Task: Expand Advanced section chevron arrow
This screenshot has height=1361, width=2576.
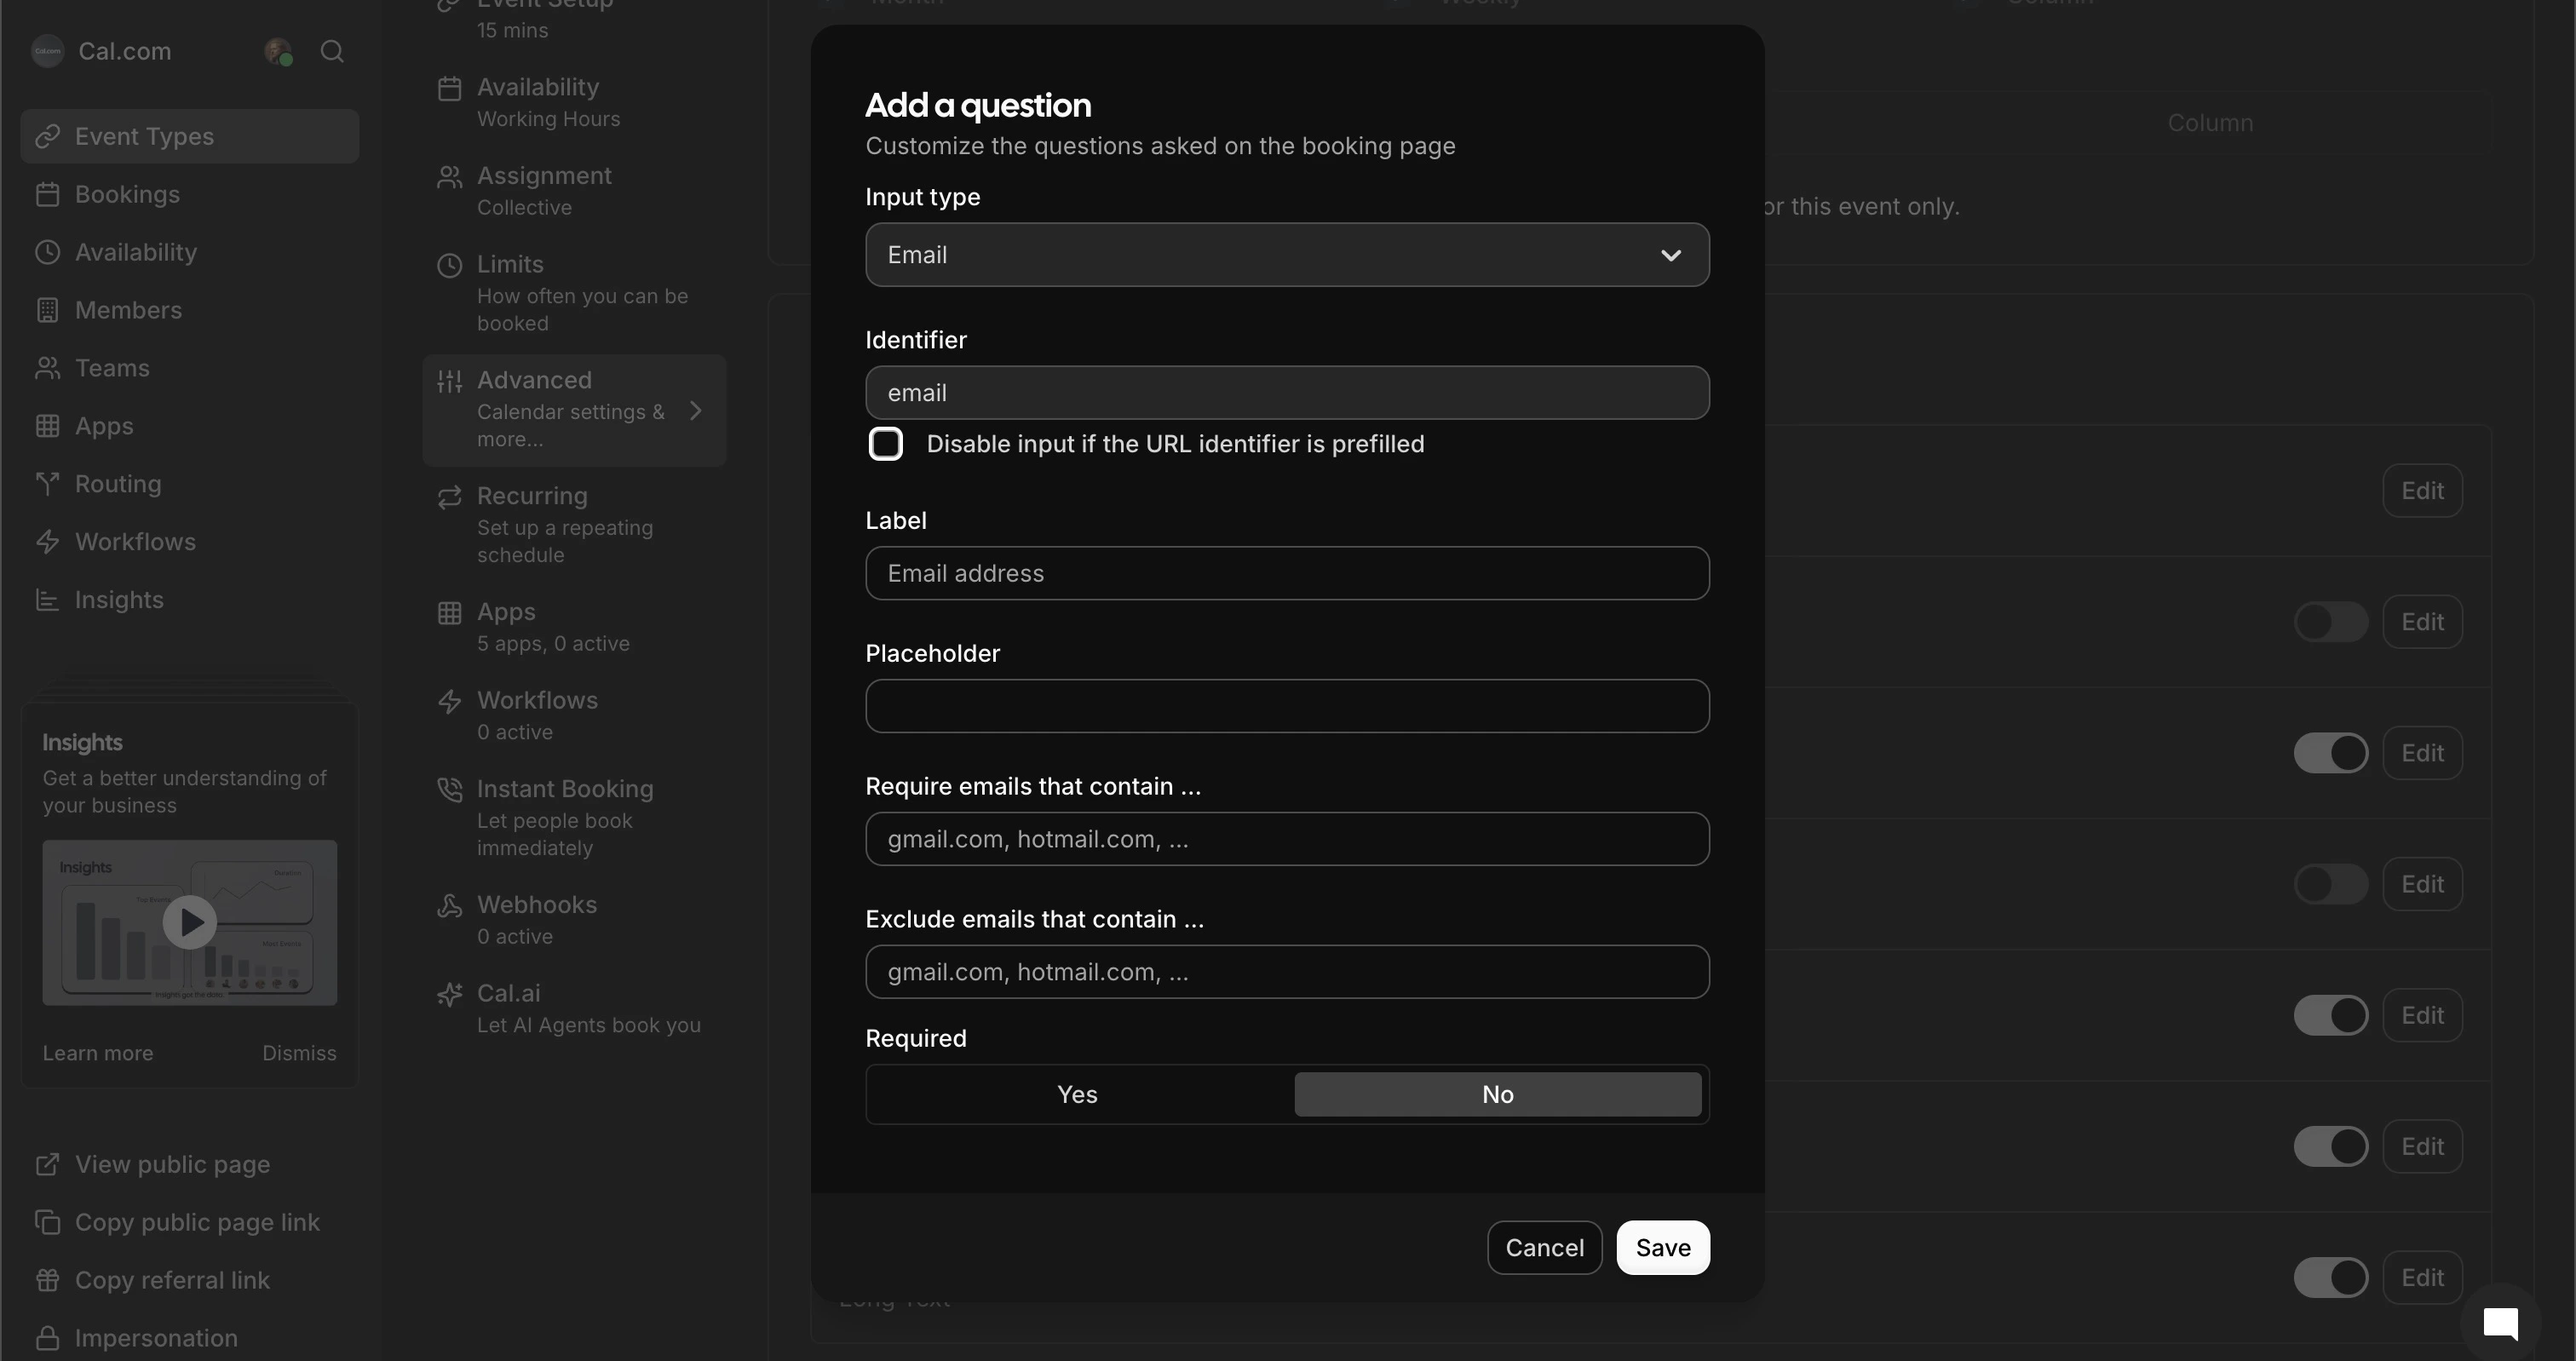Action: click(696, 411)
